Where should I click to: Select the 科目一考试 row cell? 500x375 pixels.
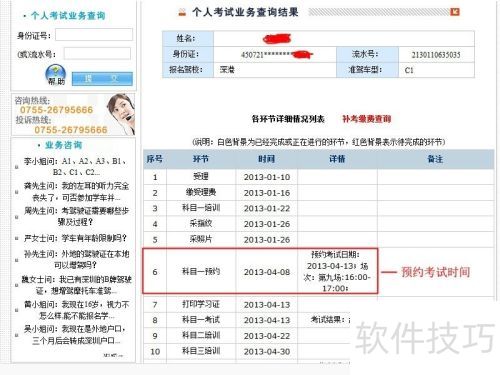(201, 320)
